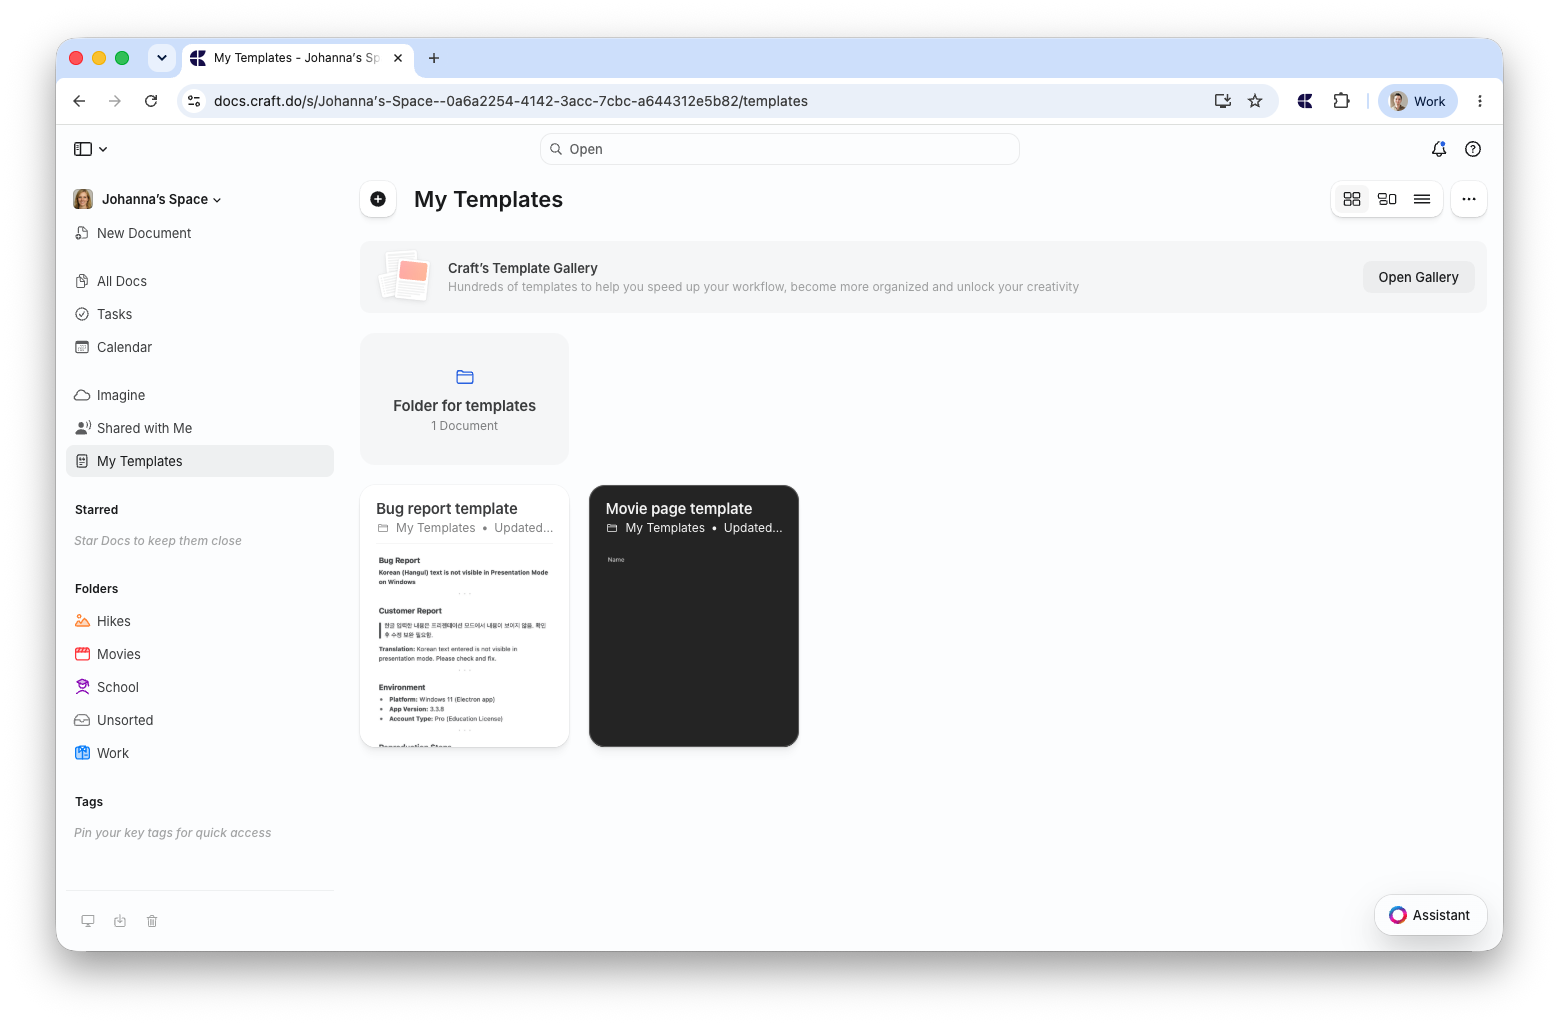The height and width of the screenshot is (1025, 1559).
Task: Open Shared with Me
Action: 200,428
